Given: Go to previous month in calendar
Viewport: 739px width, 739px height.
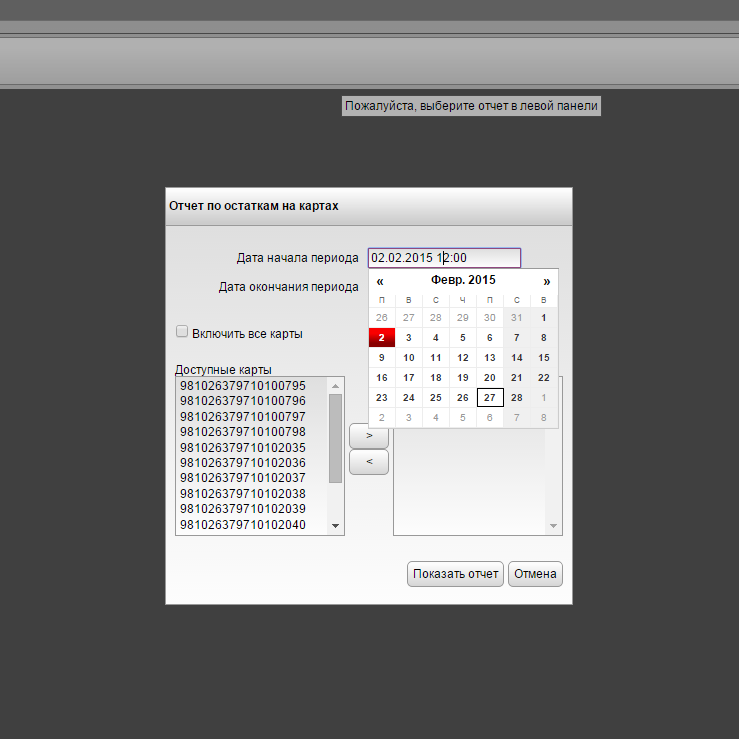Looking at the screenshot, I should click(x=380, y=281).
